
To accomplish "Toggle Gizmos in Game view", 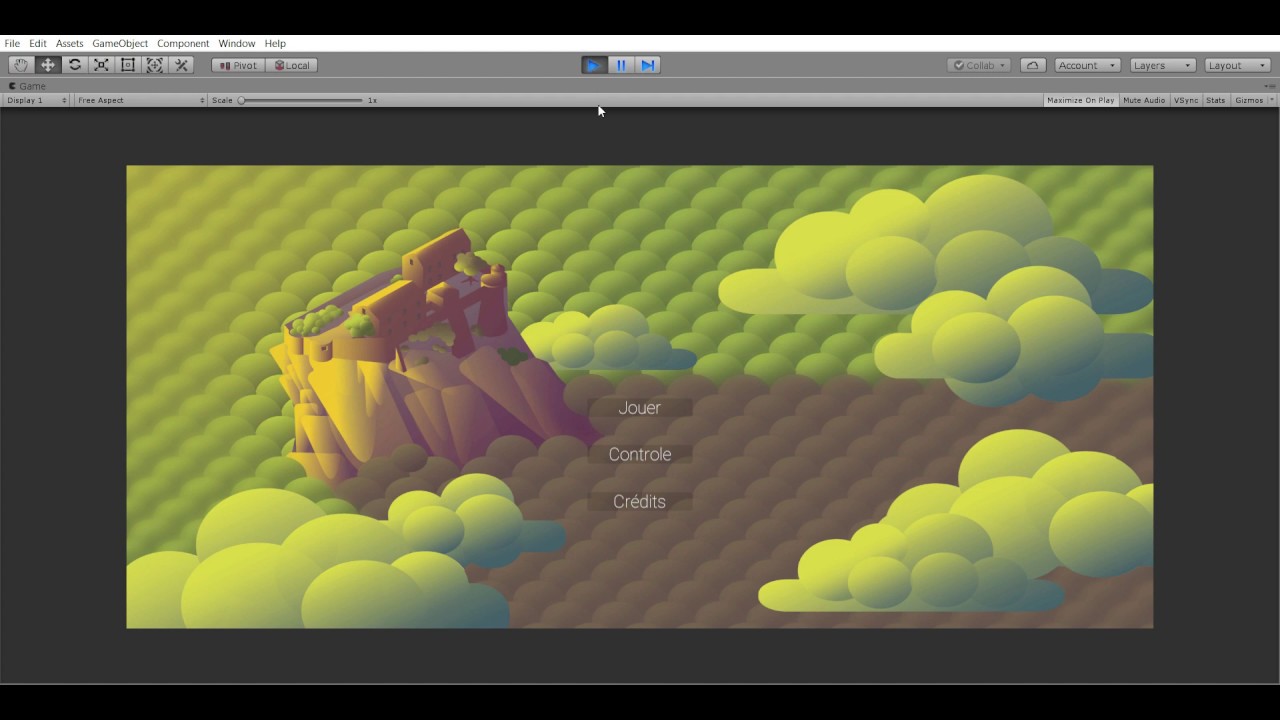I will point(1249,100).
